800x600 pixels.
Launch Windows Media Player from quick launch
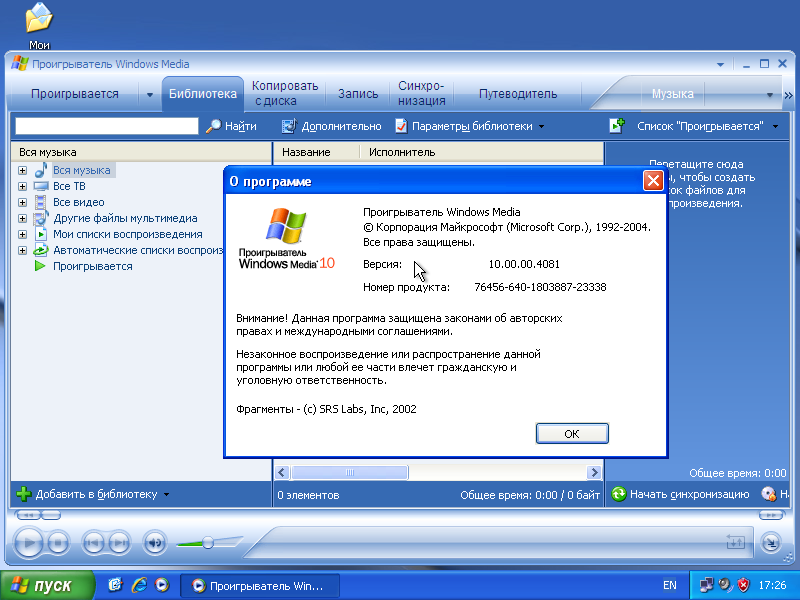click(162, 585)
